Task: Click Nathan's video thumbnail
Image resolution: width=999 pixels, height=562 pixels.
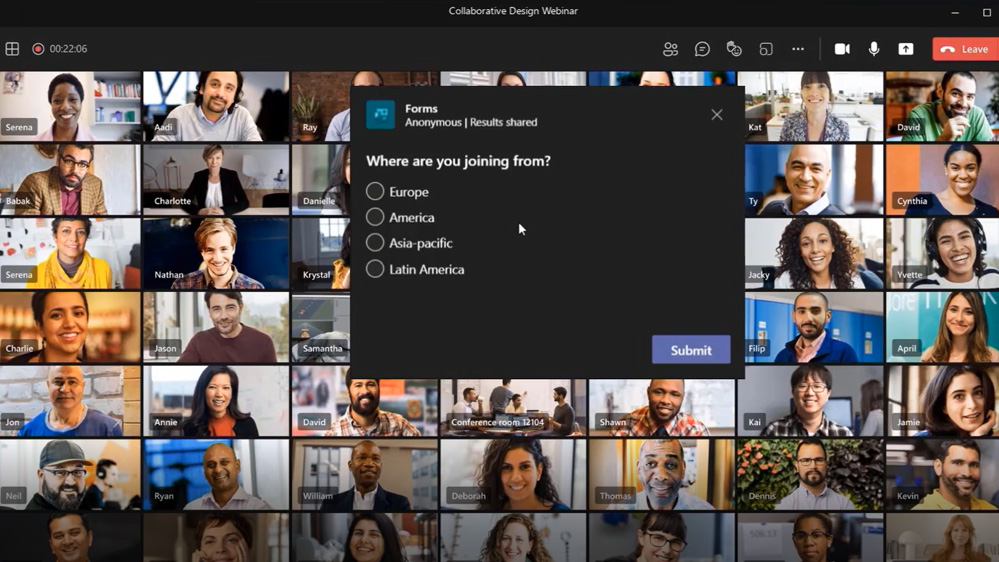Action: (x=216, y=254)
